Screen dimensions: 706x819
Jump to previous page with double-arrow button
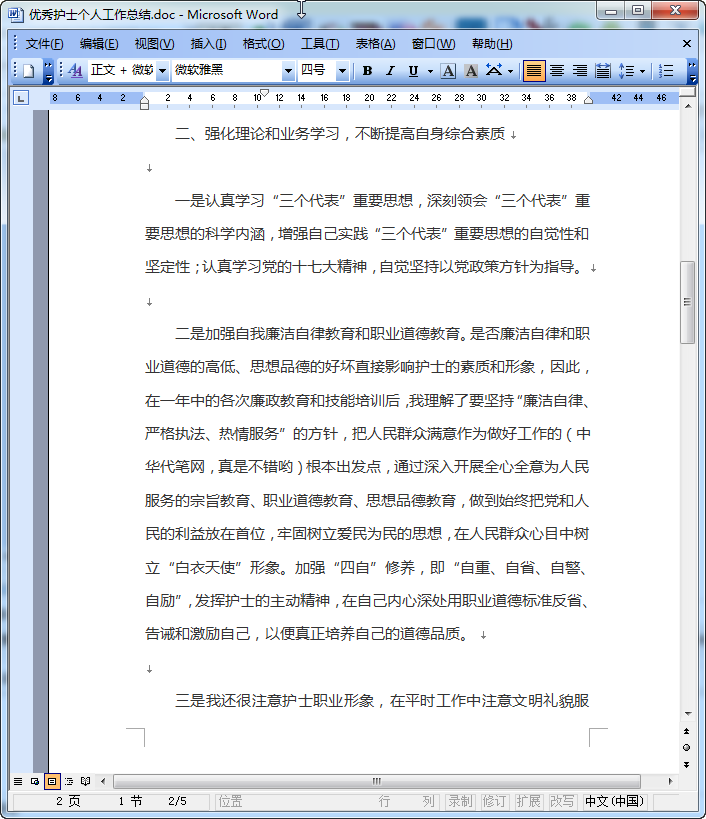click(687, 731)
